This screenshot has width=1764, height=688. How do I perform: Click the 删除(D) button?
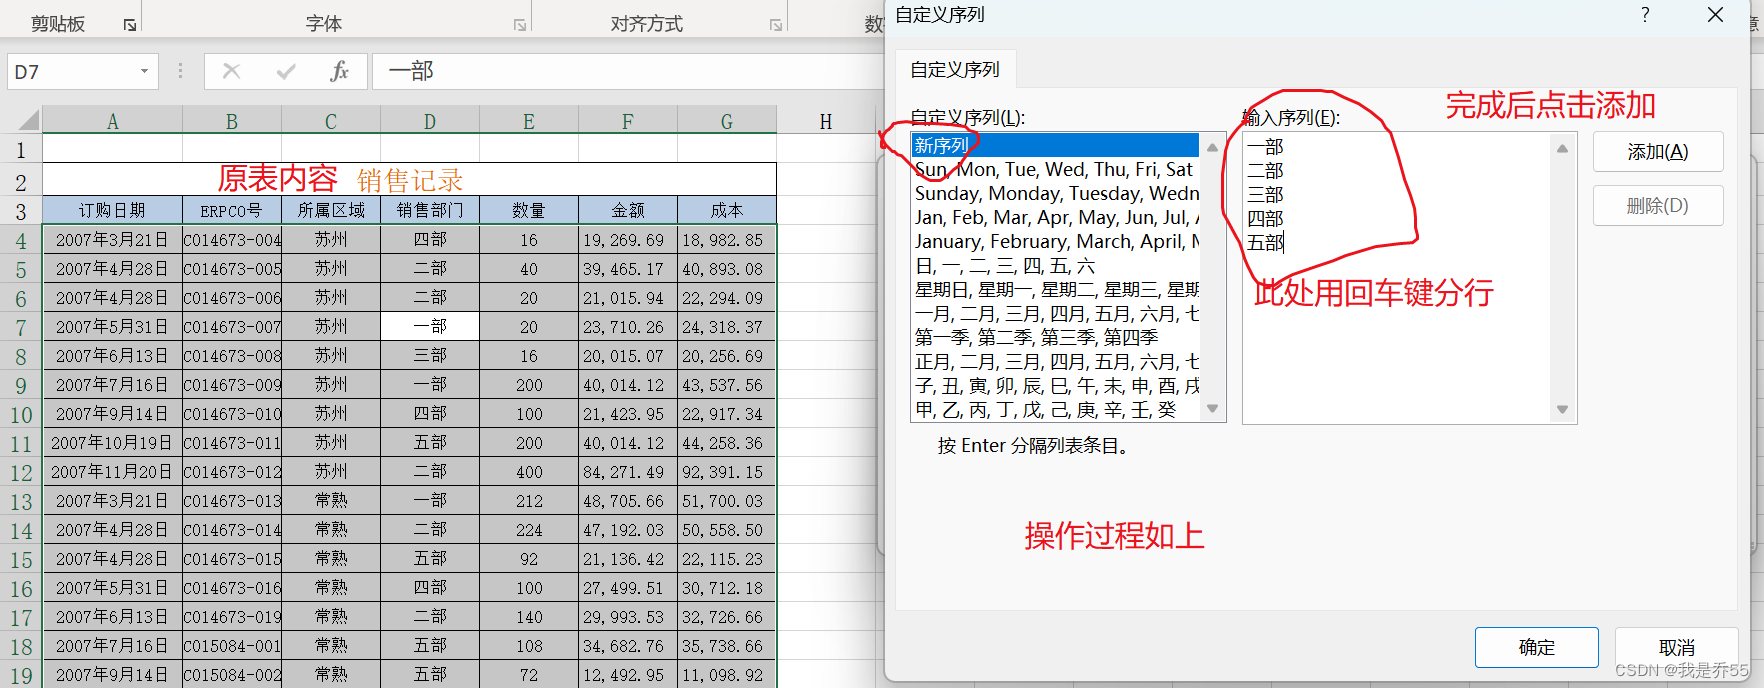pyautogui.click(x=1658, y=206)
